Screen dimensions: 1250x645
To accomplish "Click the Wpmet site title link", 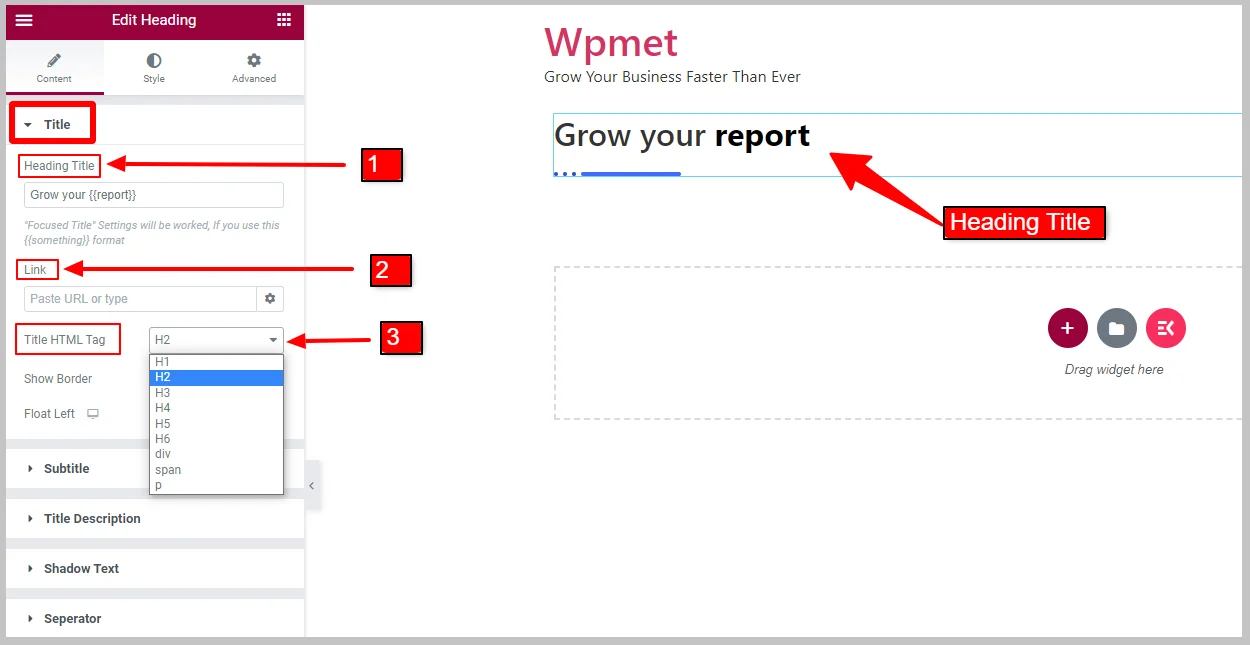I will [x=610, y=43].
